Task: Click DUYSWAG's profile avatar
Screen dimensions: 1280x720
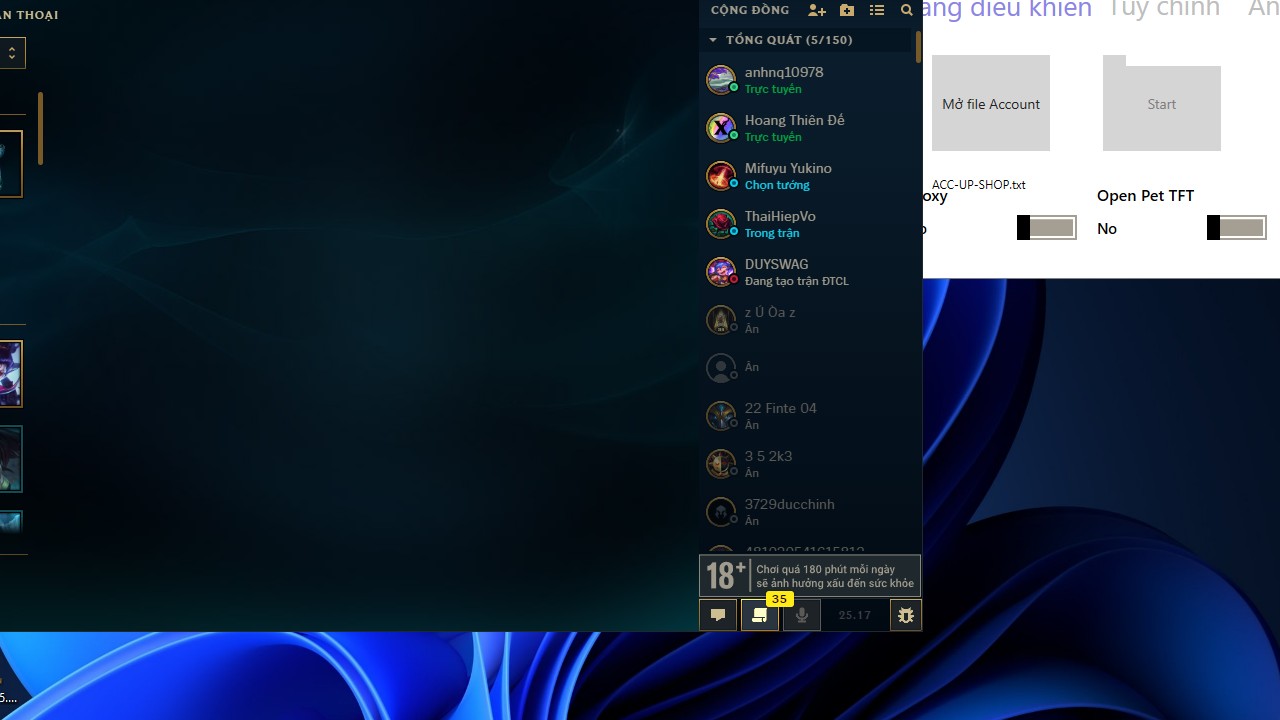Action: [721, 271]
